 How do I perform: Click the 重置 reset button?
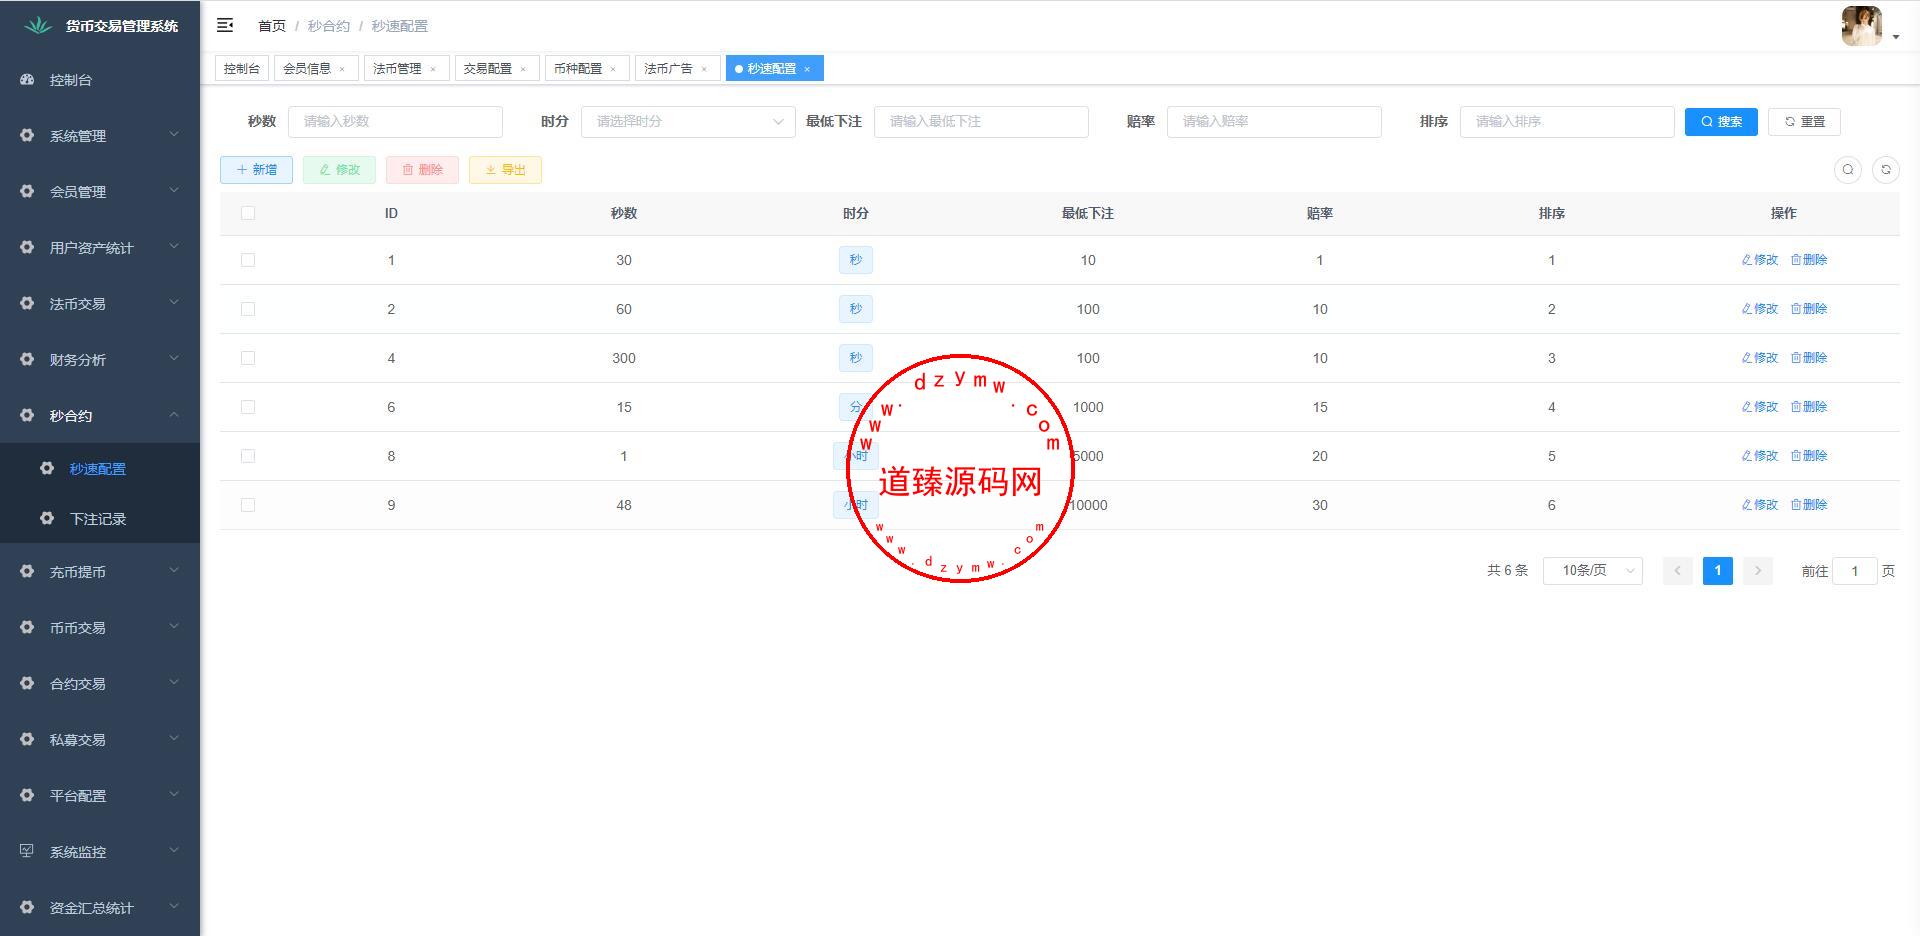pos(1804,121)
